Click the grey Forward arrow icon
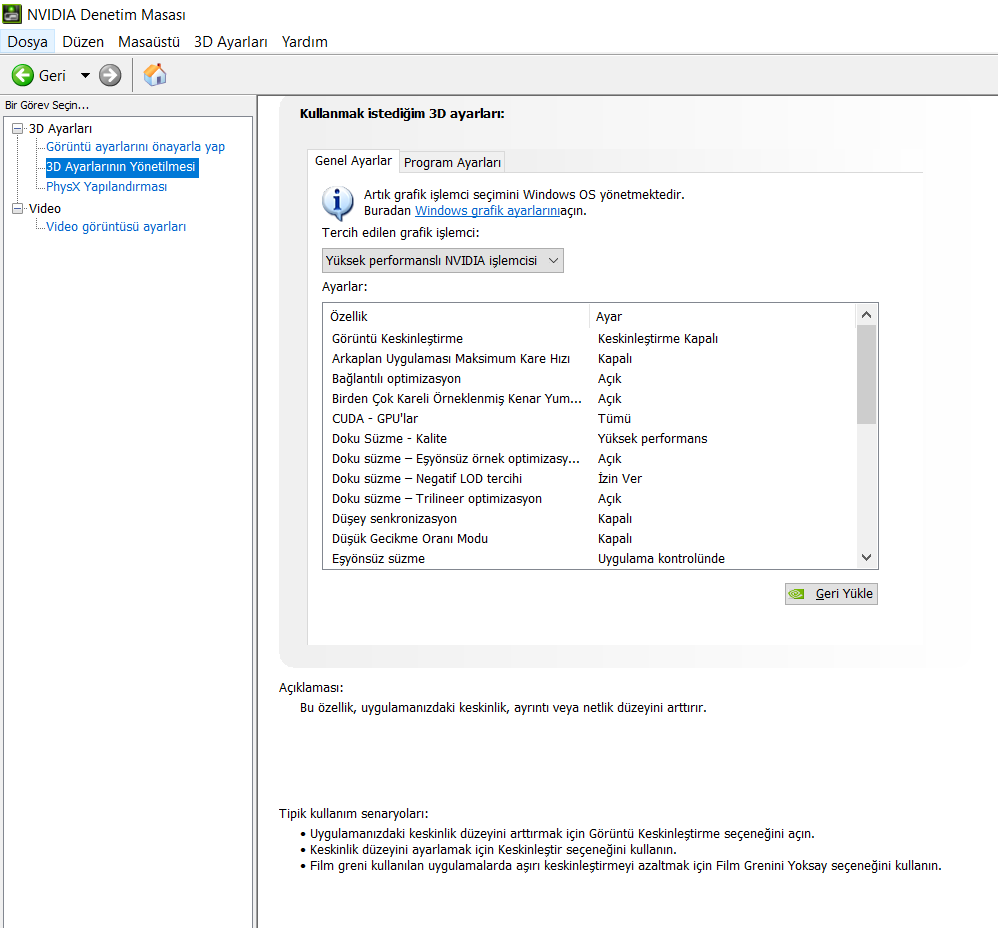 coord(110,75)
